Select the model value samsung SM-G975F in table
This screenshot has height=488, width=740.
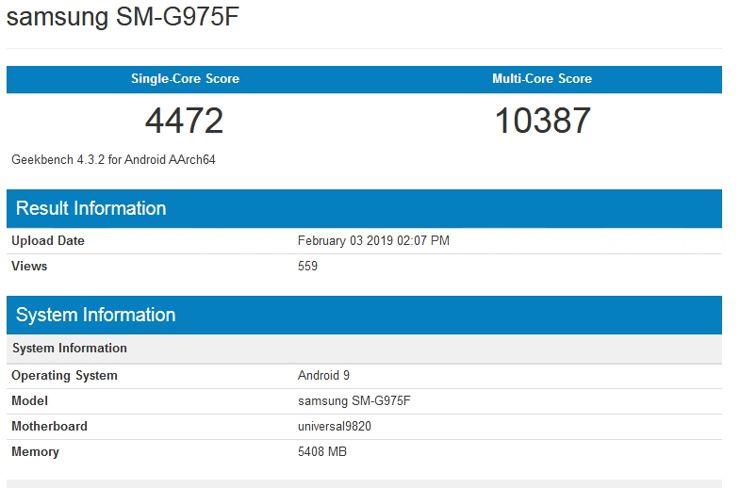354,401
